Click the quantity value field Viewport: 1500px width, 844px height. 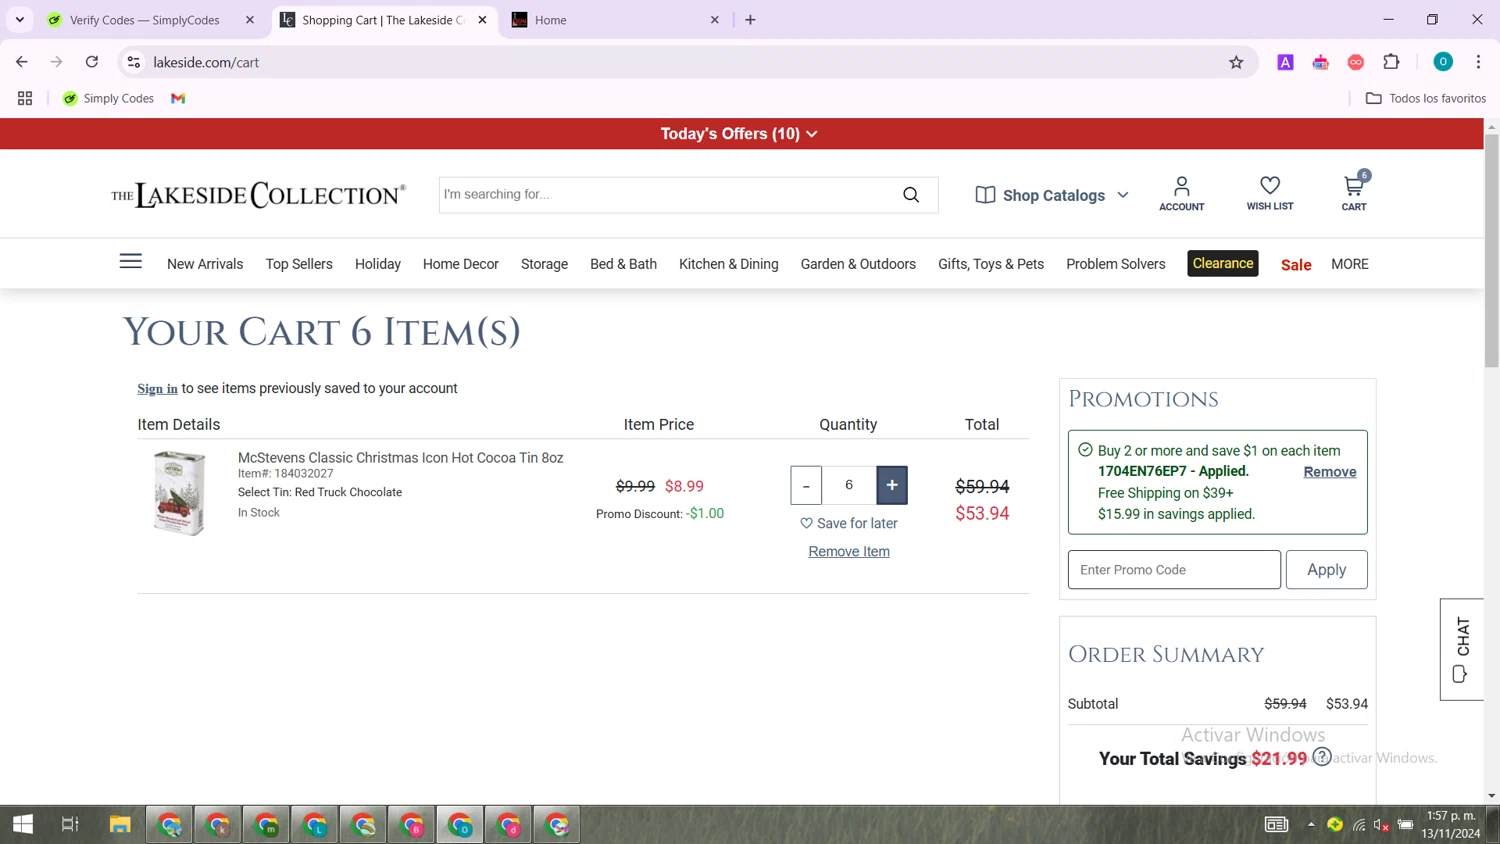click(849, 485)
